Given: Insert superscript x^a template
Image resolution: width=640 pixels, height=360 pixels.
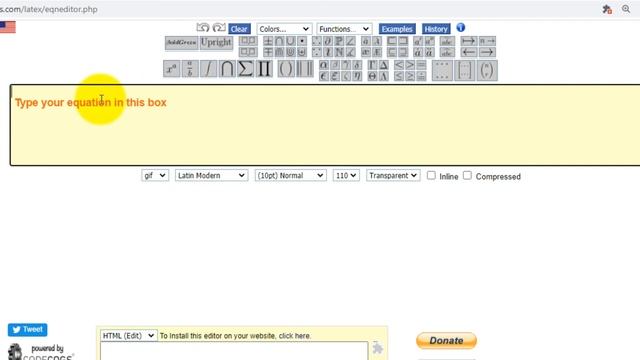Looking at the screenshot, I should [x=171, y=69].
